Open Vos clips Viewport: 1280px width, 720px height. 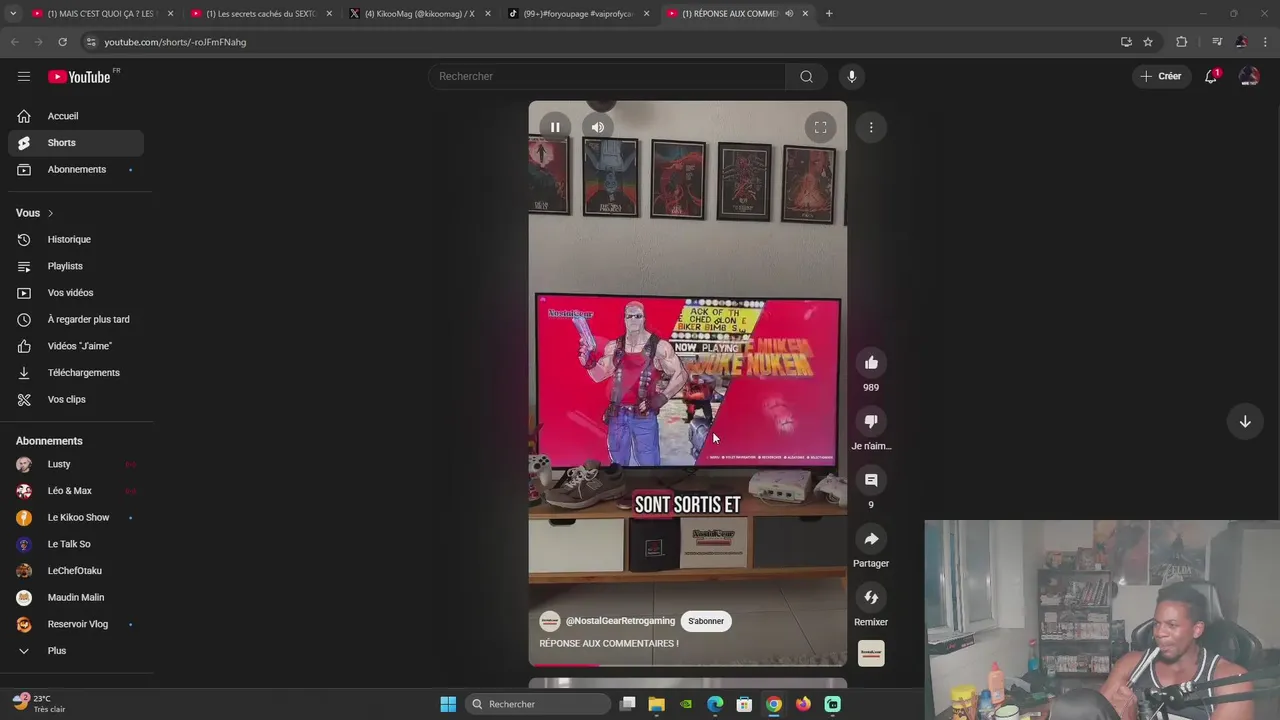tap(76, 400)
